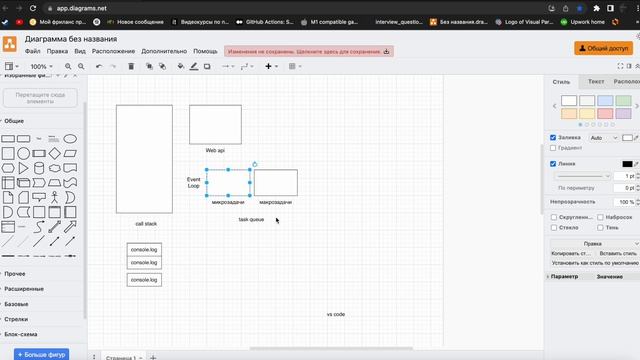Open the plus insert dropdown
Image resolution: width=640 pixels, height=360 pixels.
(271, 66)
